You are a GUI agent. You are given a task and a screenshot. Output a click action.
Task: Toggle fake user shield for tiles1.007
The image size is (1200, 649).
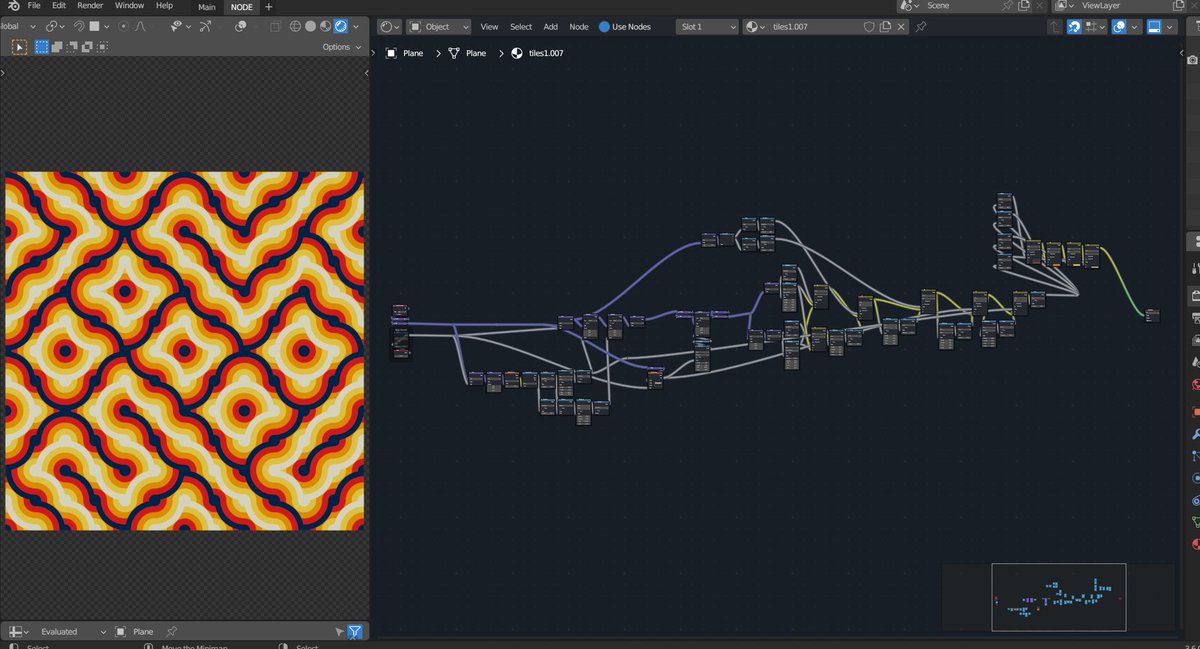click(869, 27)
